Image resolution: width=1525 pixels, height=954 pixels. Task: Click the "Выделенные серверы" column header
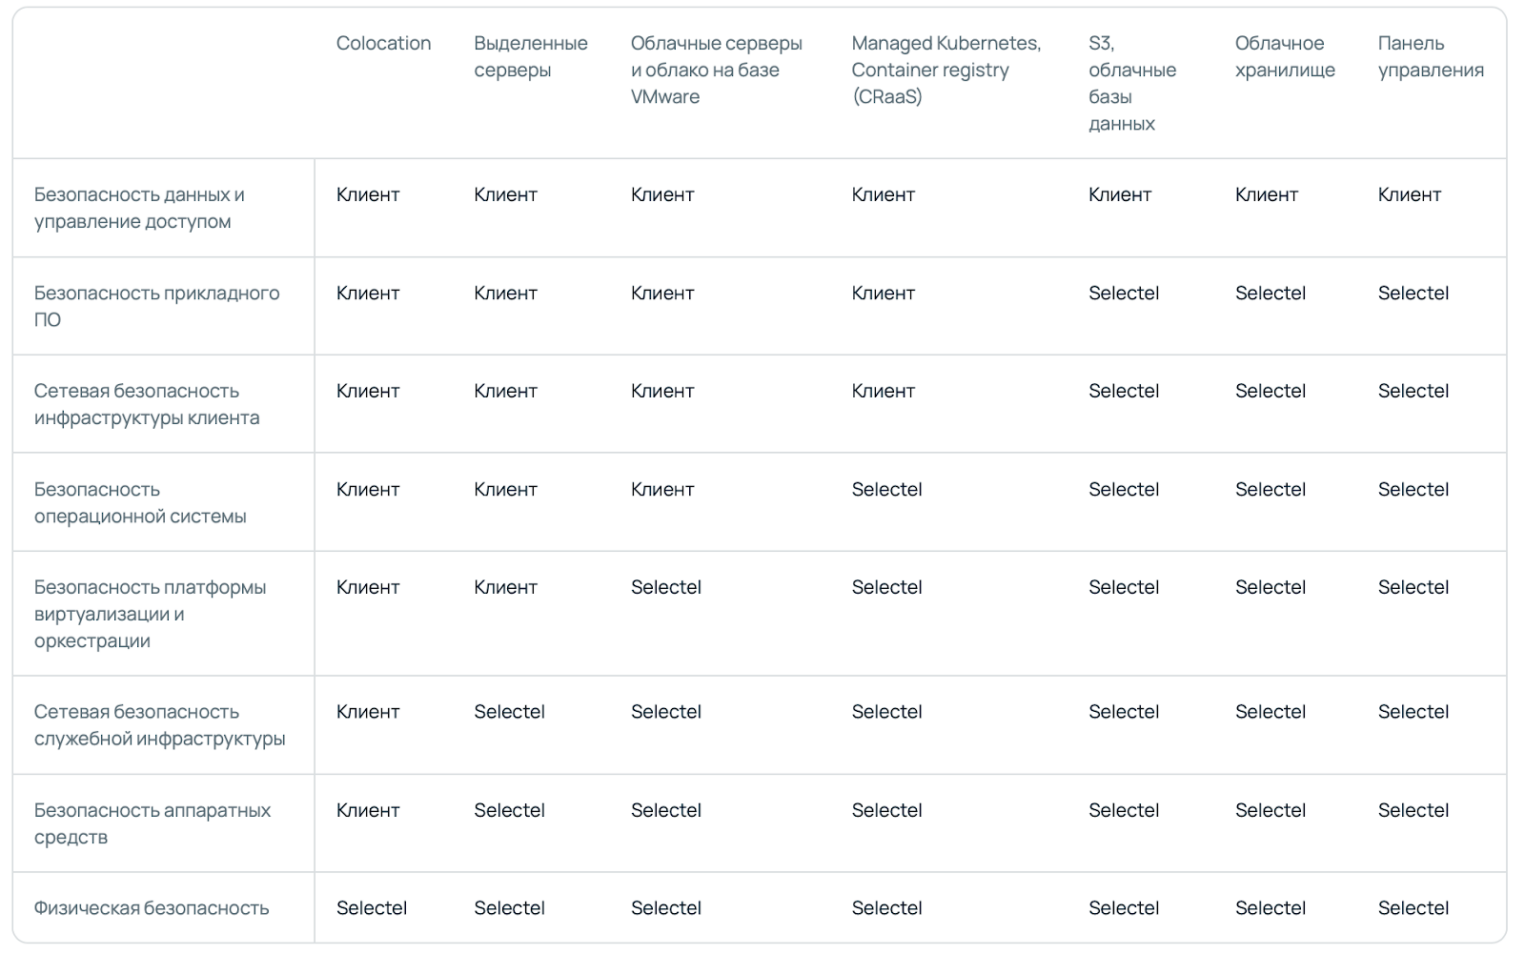point(530,57)
